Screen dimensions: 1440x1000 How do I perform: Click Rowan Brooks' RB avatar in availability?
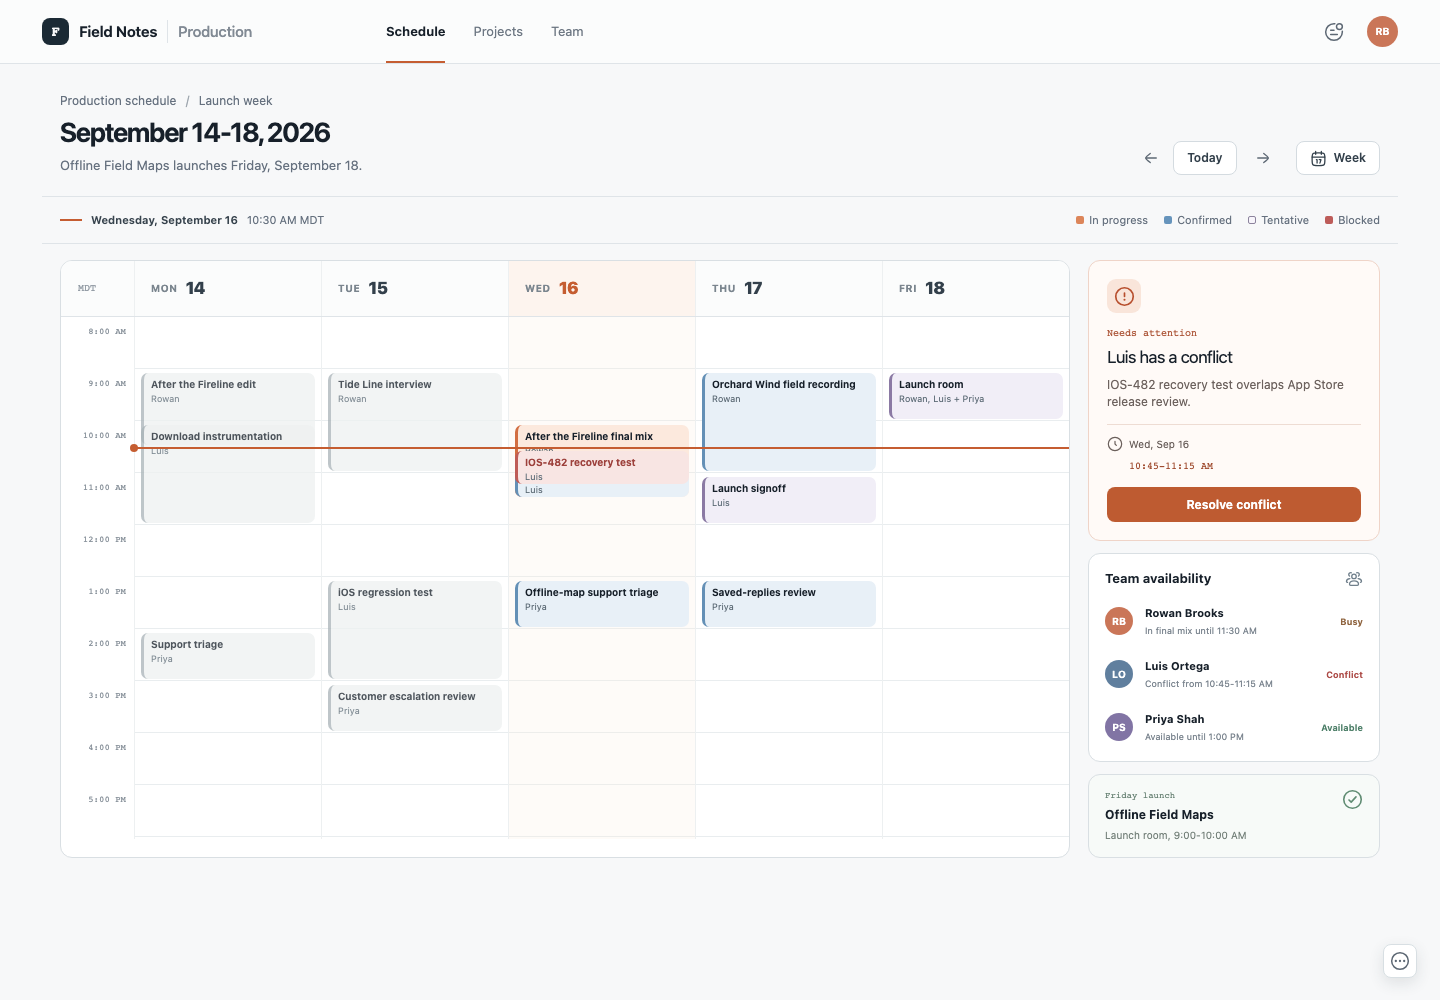pyautogui.click(x=1119, y=621)
